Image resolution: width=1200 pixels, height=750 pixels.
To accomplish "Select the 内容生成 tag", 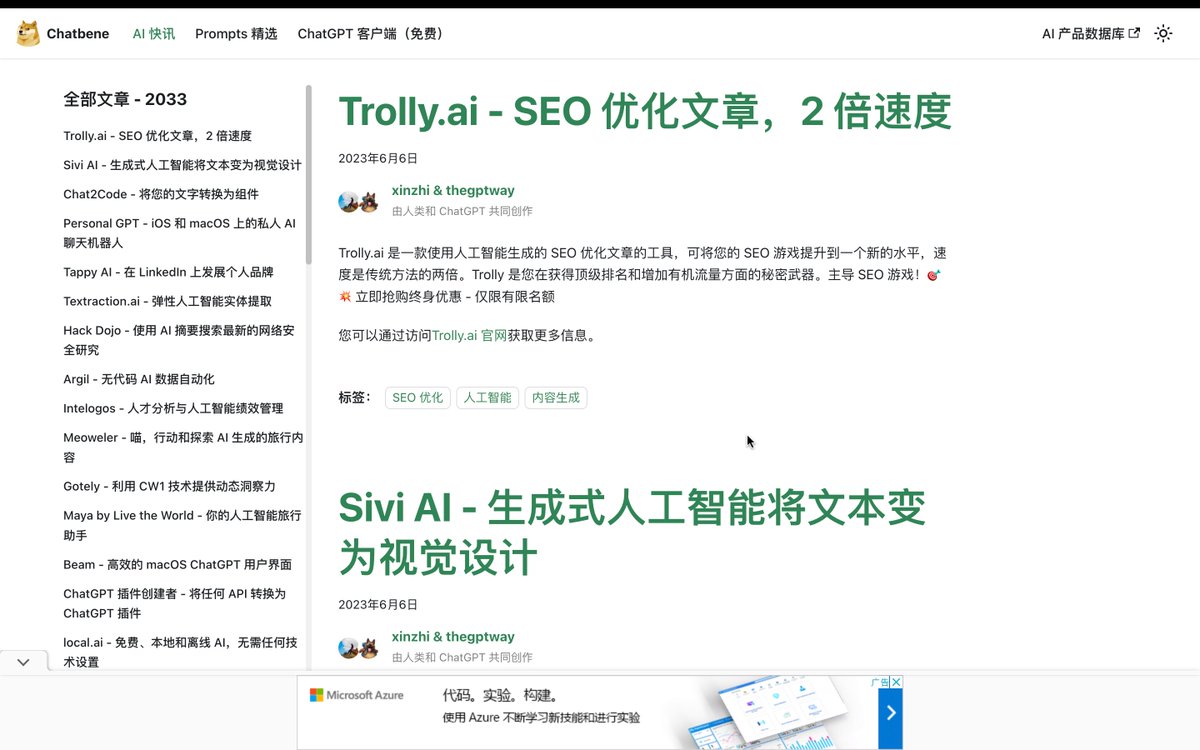I will [x=556, y=397].
